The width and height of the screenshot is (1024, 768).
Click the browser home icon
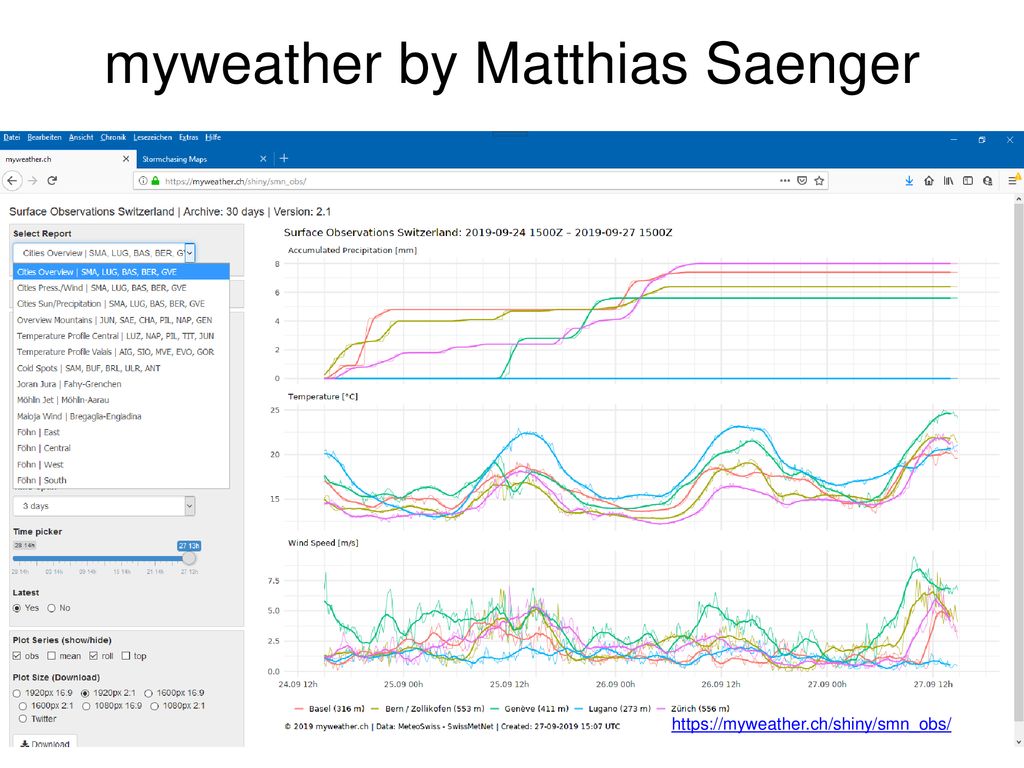coord(929,181)
